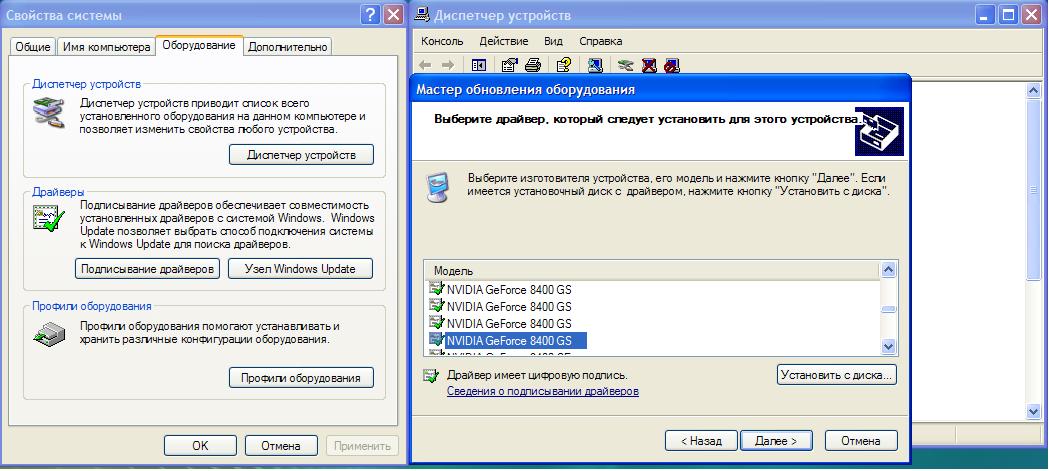
Task: Click the Hardware Profiles section icon
Action: pyautogui.click(x=49, y=333)
